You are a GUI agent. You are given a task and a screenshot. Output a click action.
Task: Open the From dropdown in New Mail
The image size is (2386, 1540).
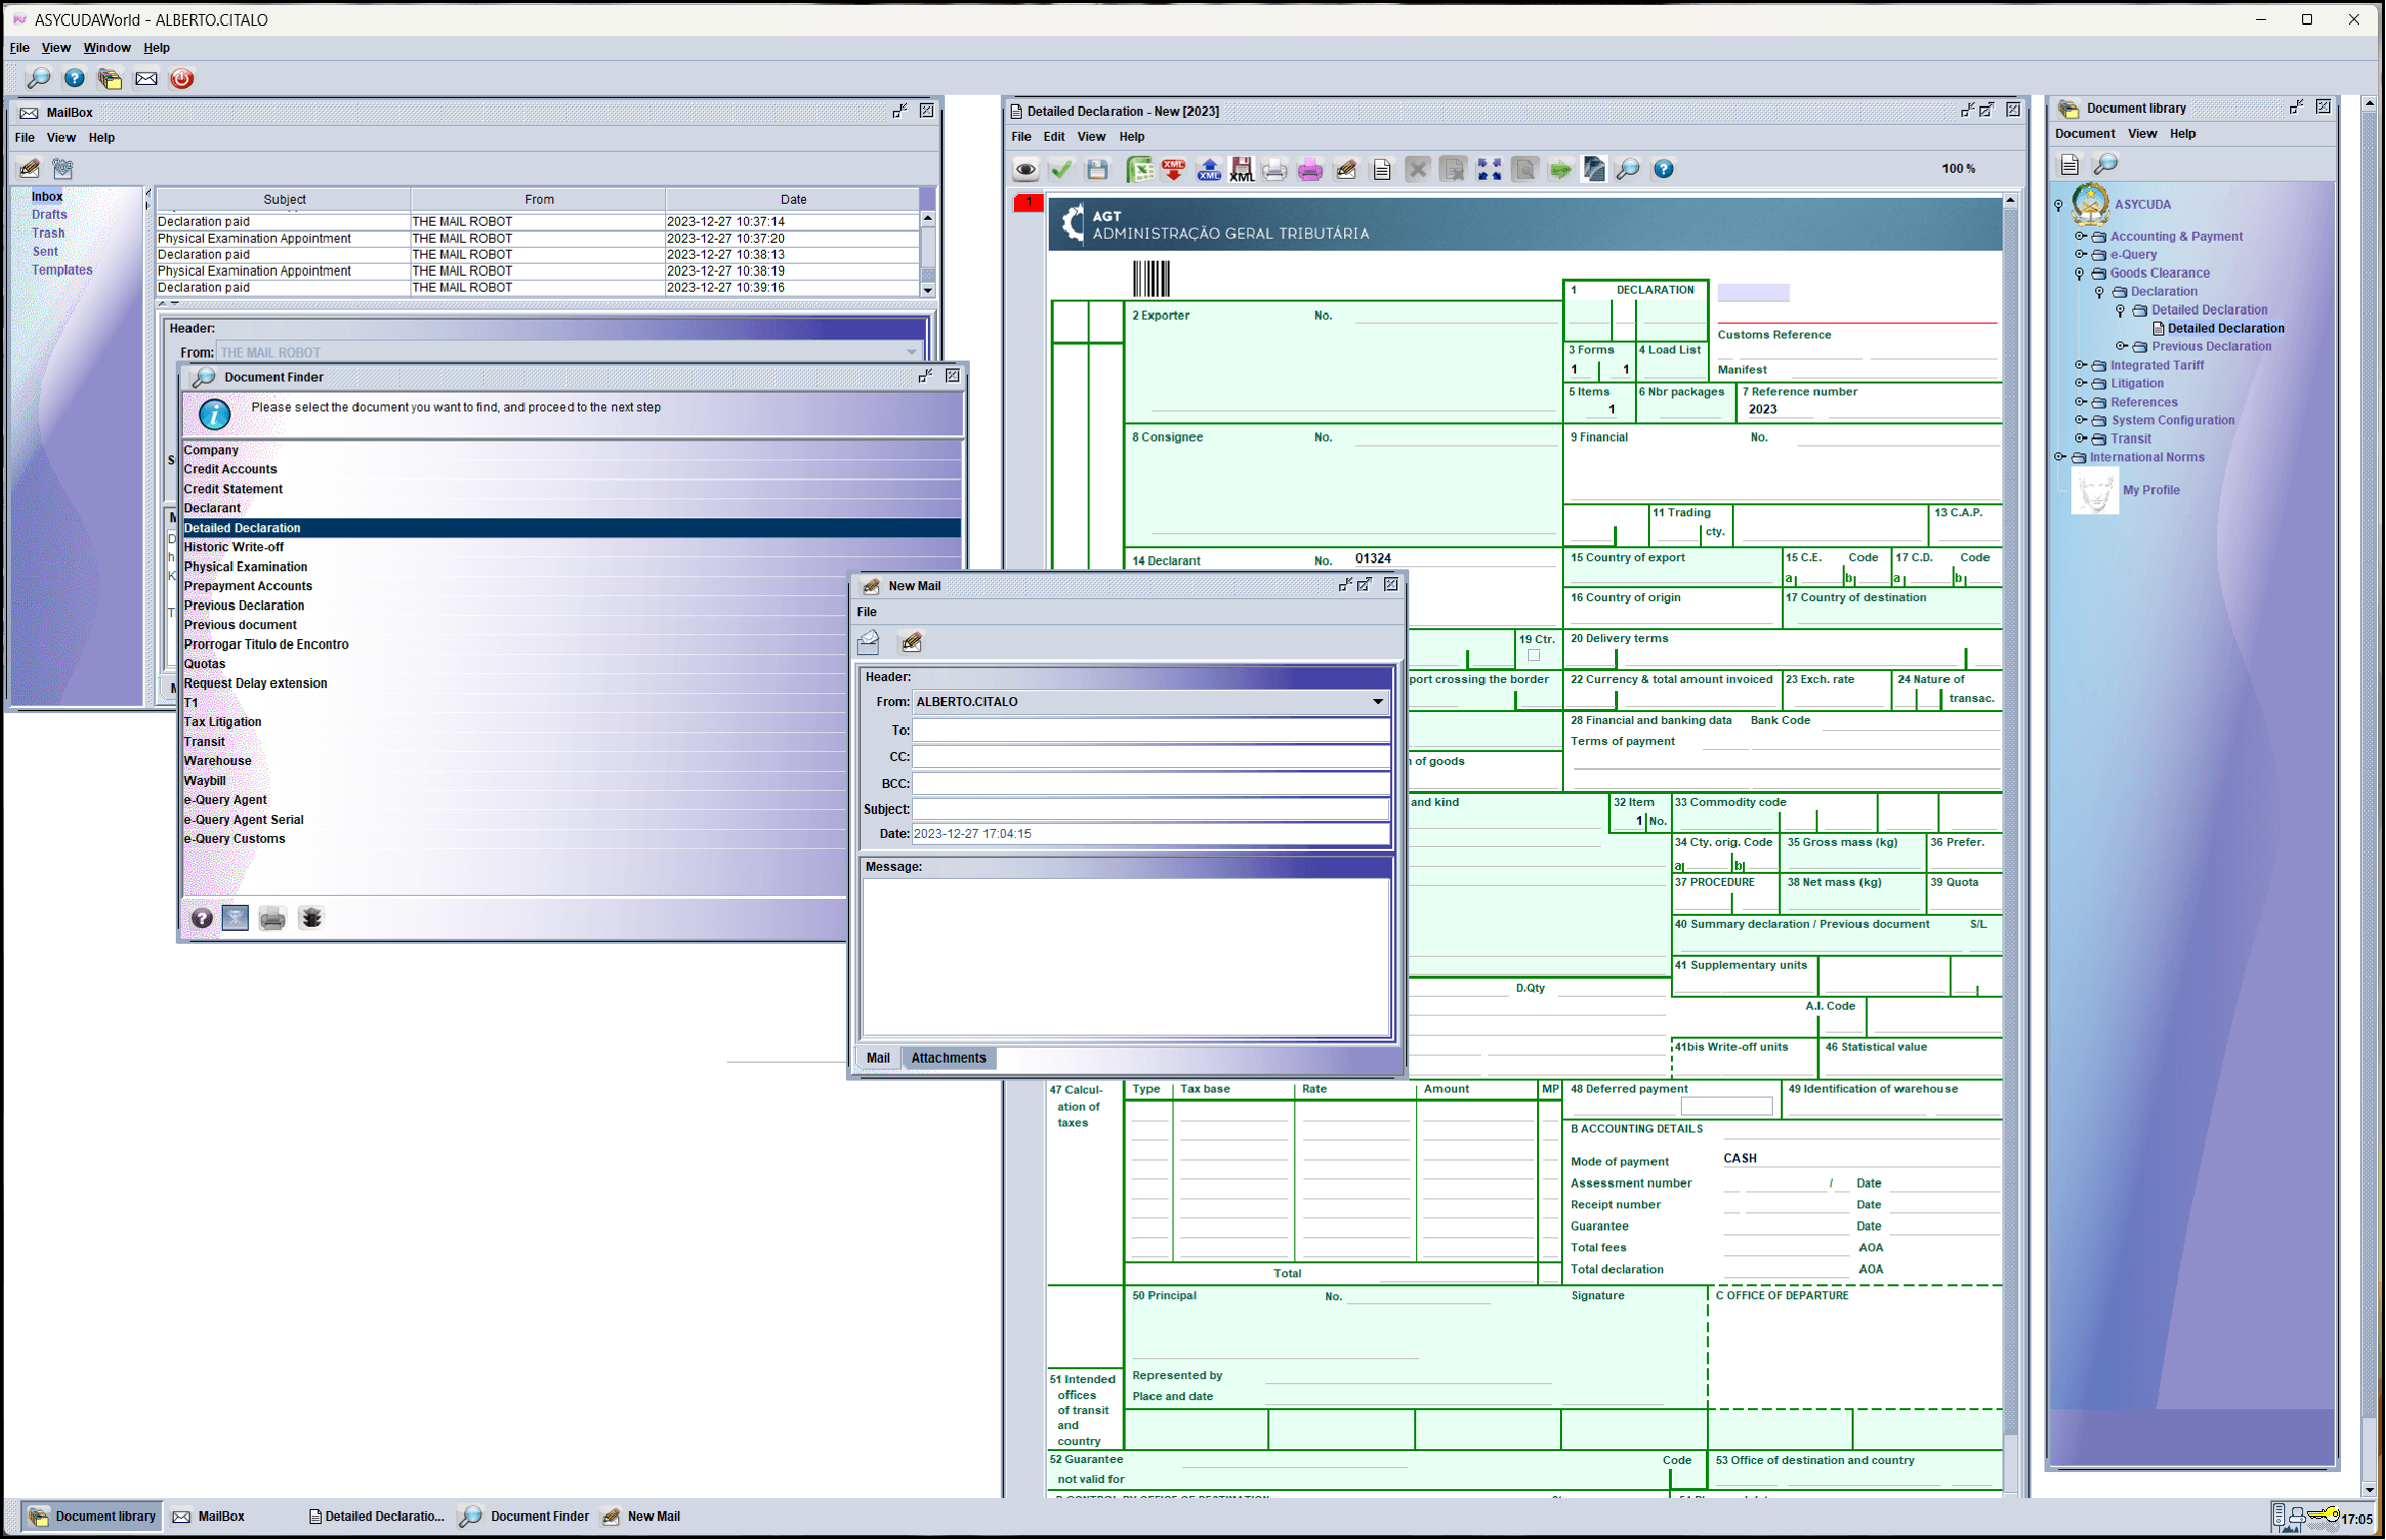pos(1378,702)
